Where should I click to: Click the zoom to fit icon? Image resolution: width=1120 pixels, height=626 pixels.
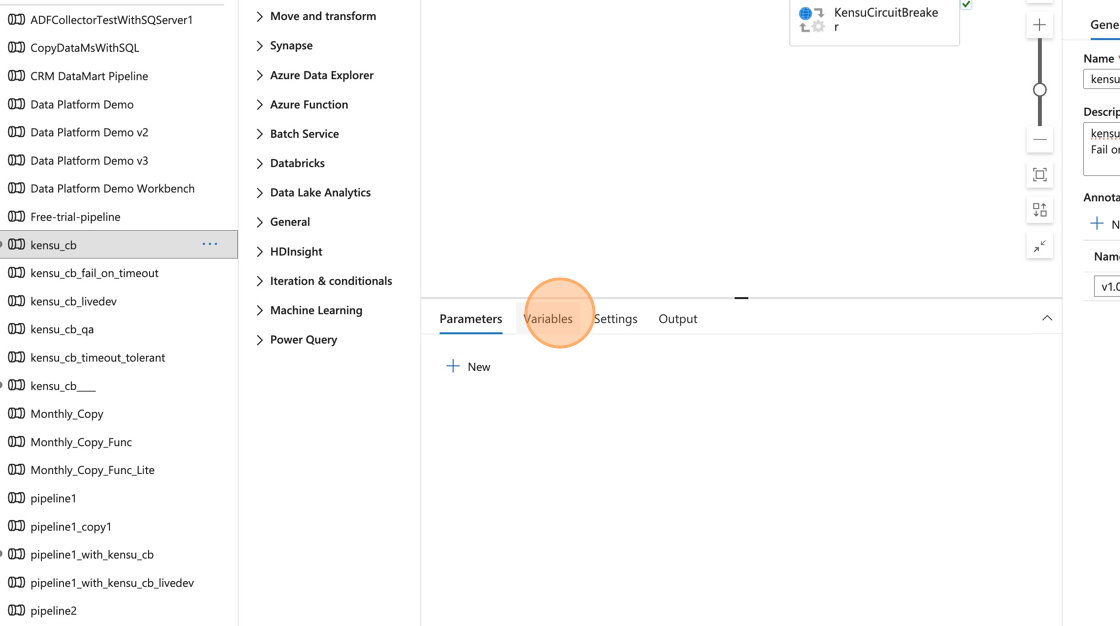(x=1039, y=175)
